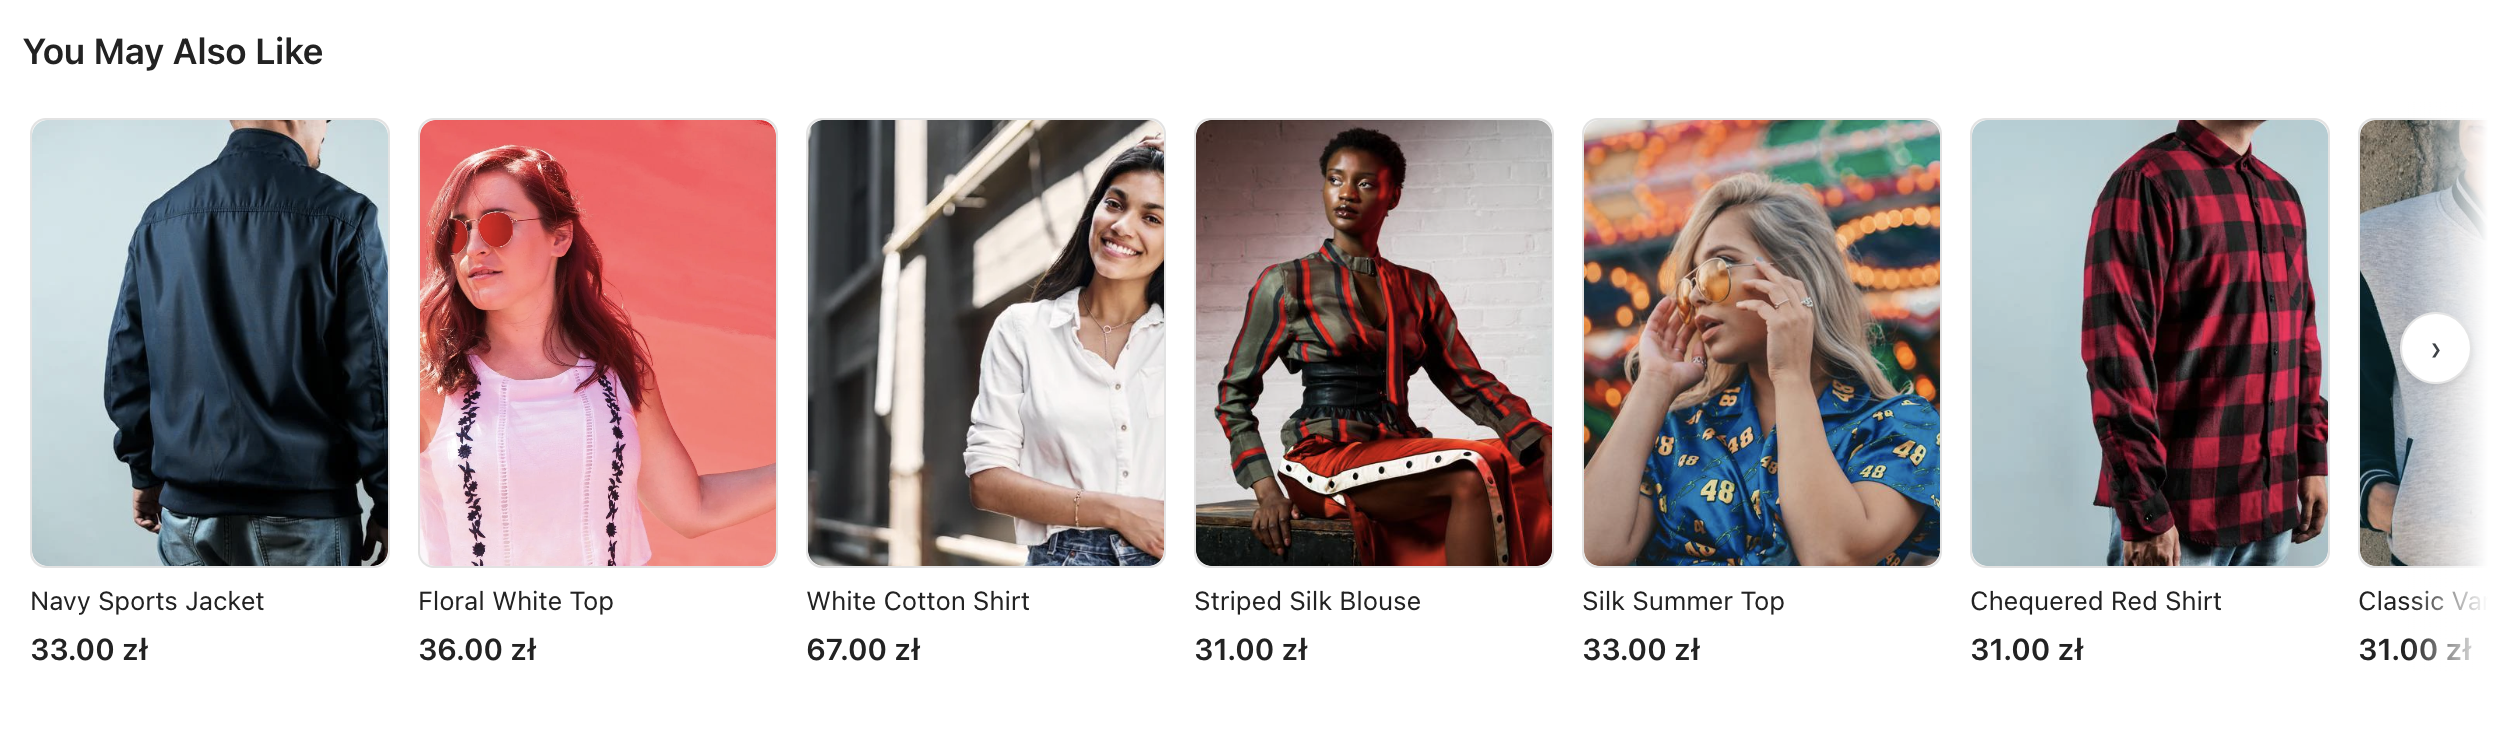Click the Floral White Top title link

coord(516,601)
